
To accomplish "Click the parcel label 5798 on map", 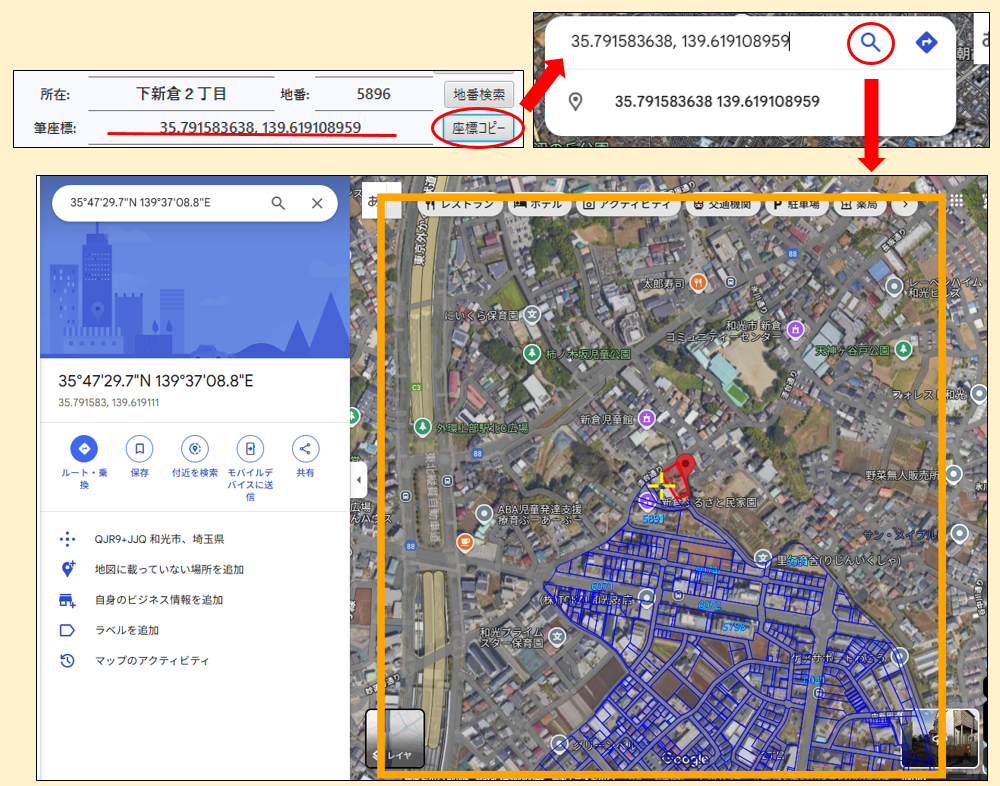I will pos(733,627).
